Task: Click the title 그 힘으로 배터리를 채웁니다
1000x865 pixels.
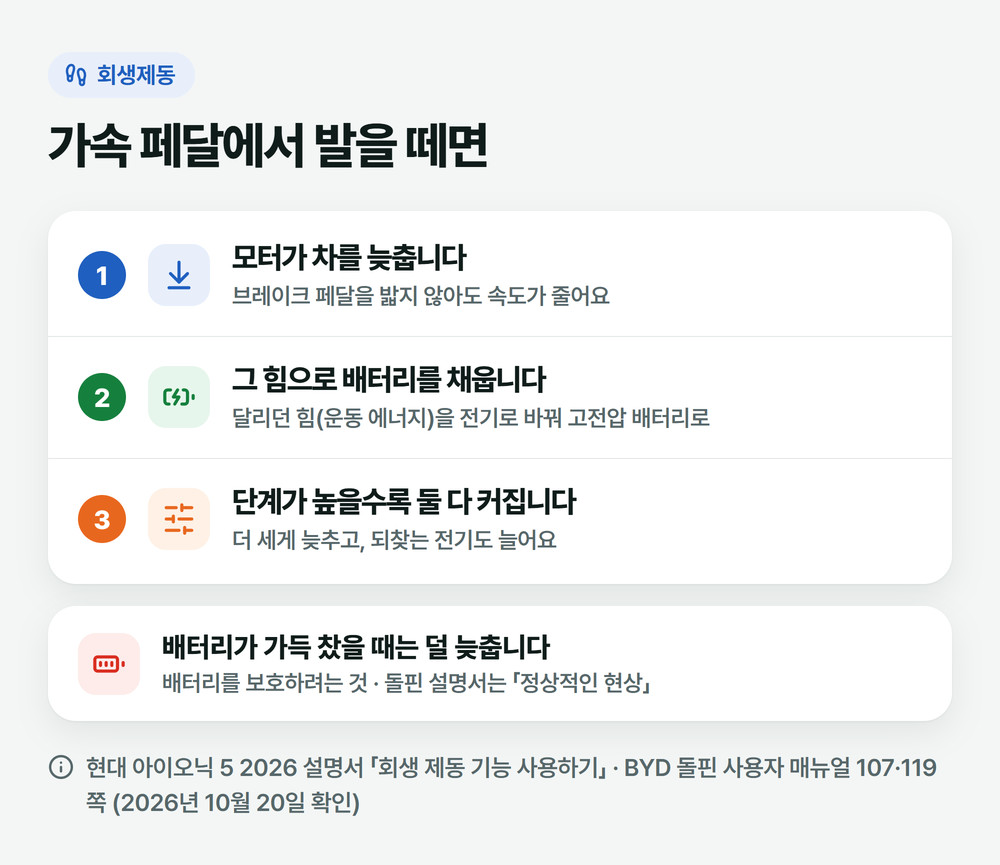Action: click(389, 379)
